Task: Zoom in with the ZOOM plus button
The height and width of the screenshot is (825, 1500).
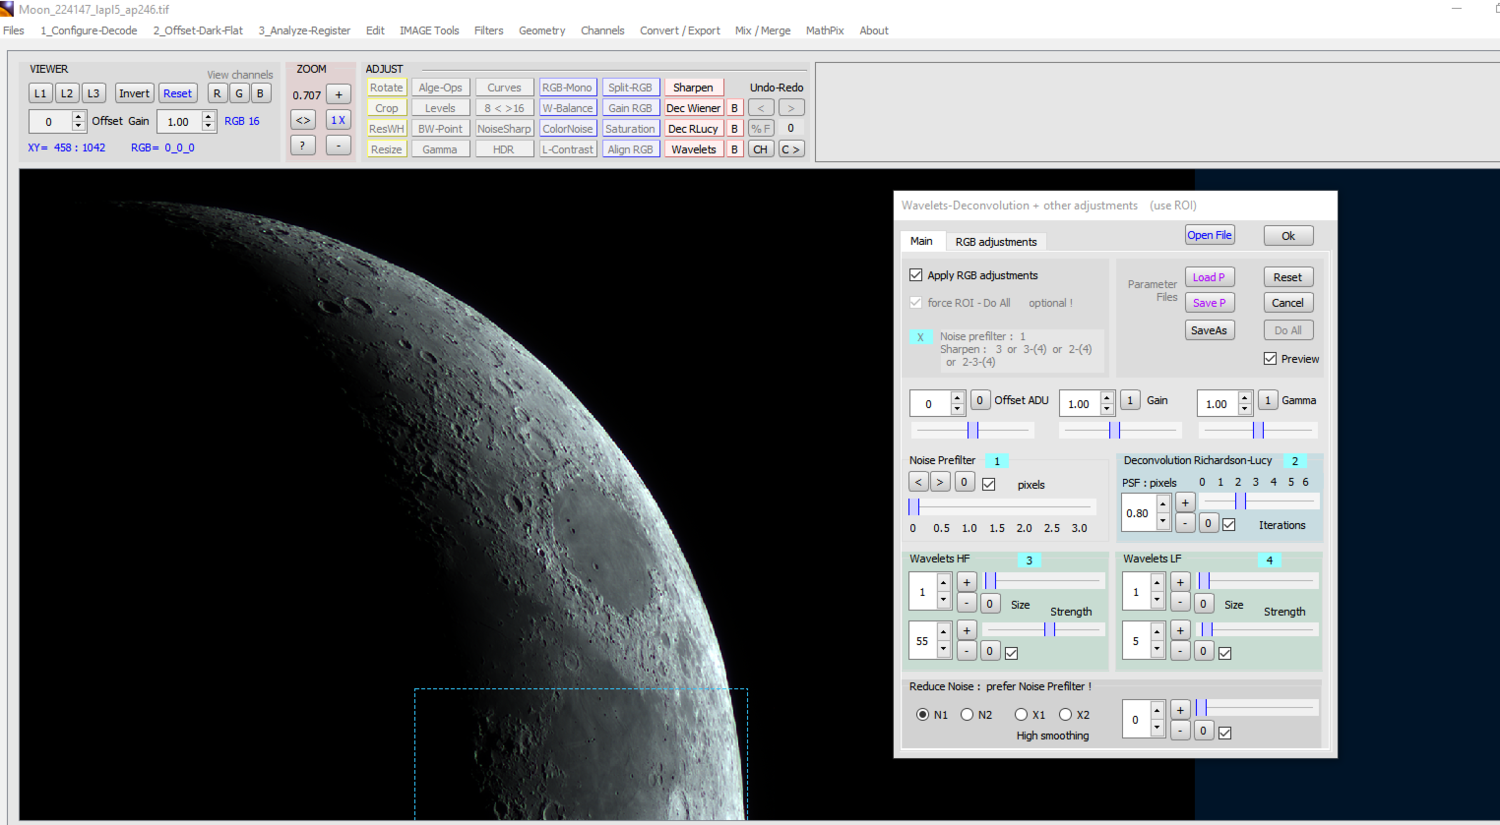Action: click(339, 95)
